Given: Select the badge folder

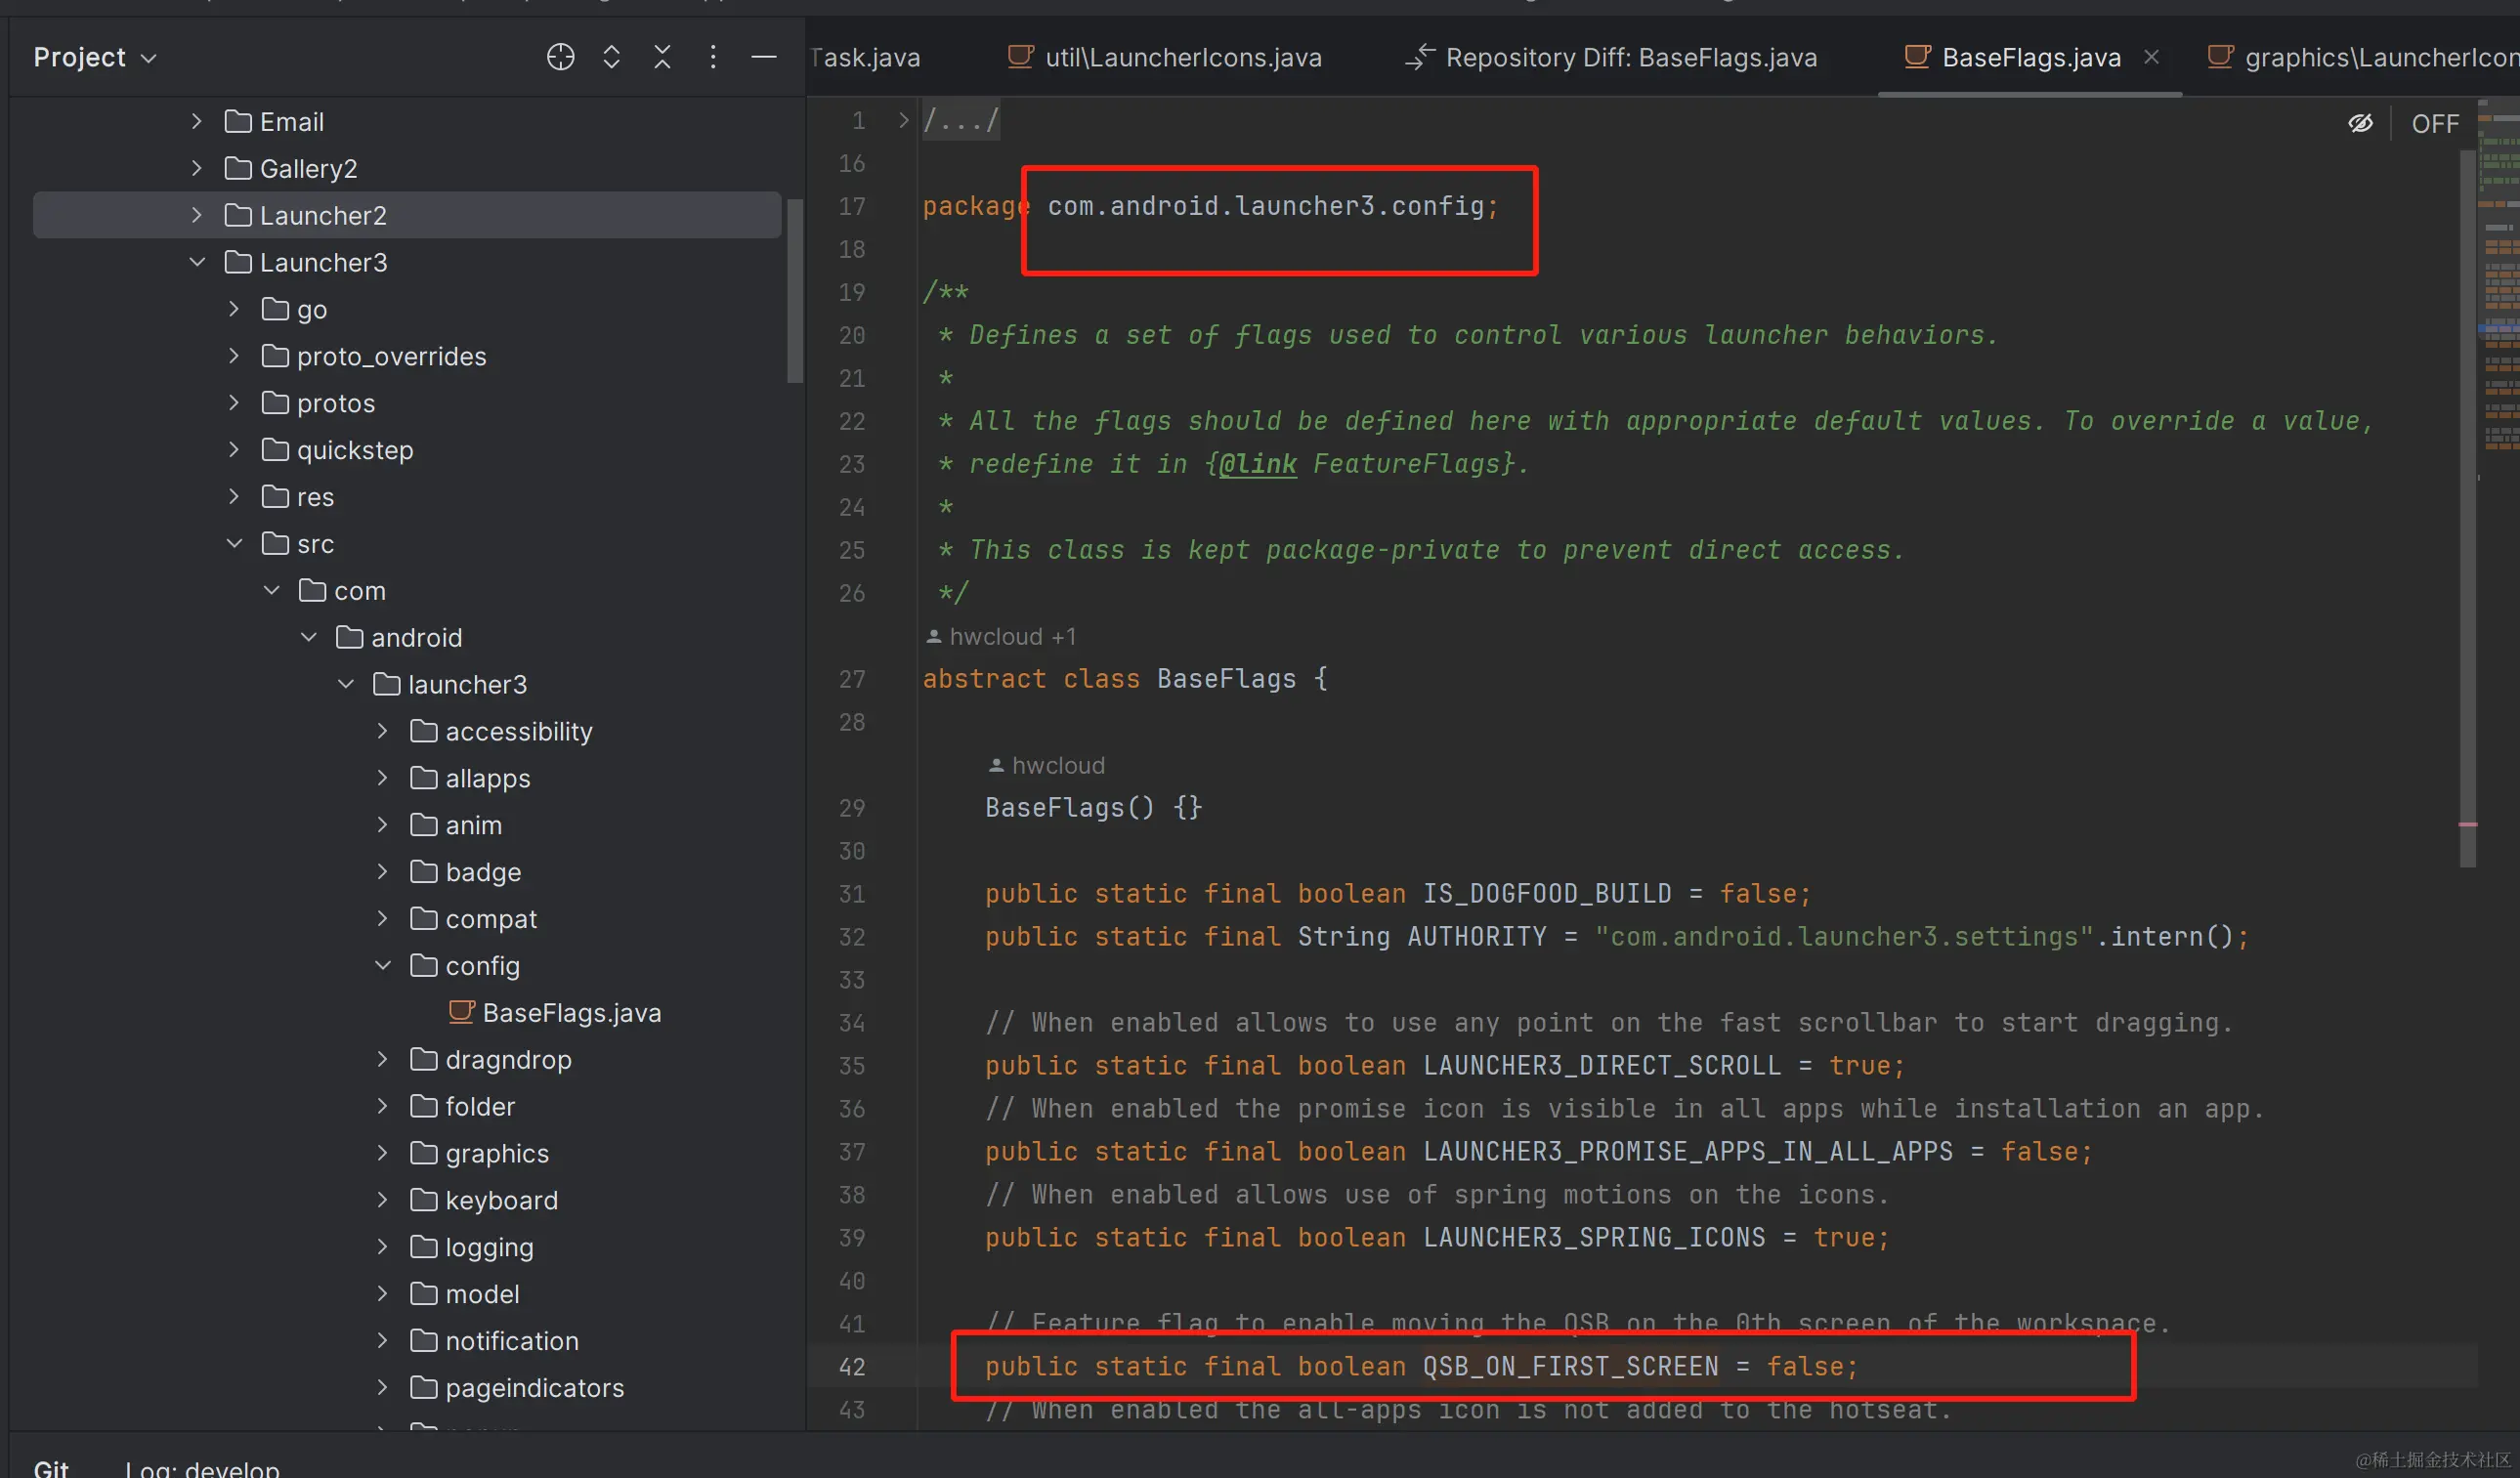Looking at the screenshot, I should coord(465,872).
